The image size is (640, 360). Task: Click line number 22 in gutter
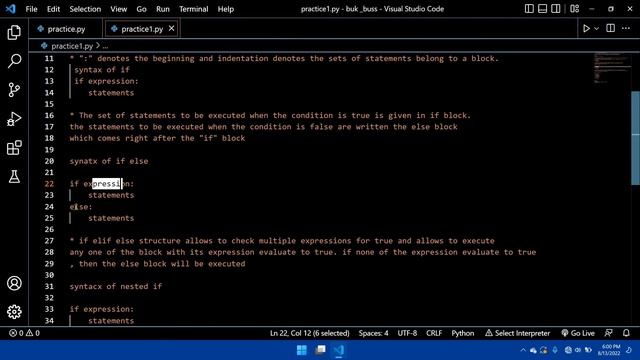click(49, 184)
